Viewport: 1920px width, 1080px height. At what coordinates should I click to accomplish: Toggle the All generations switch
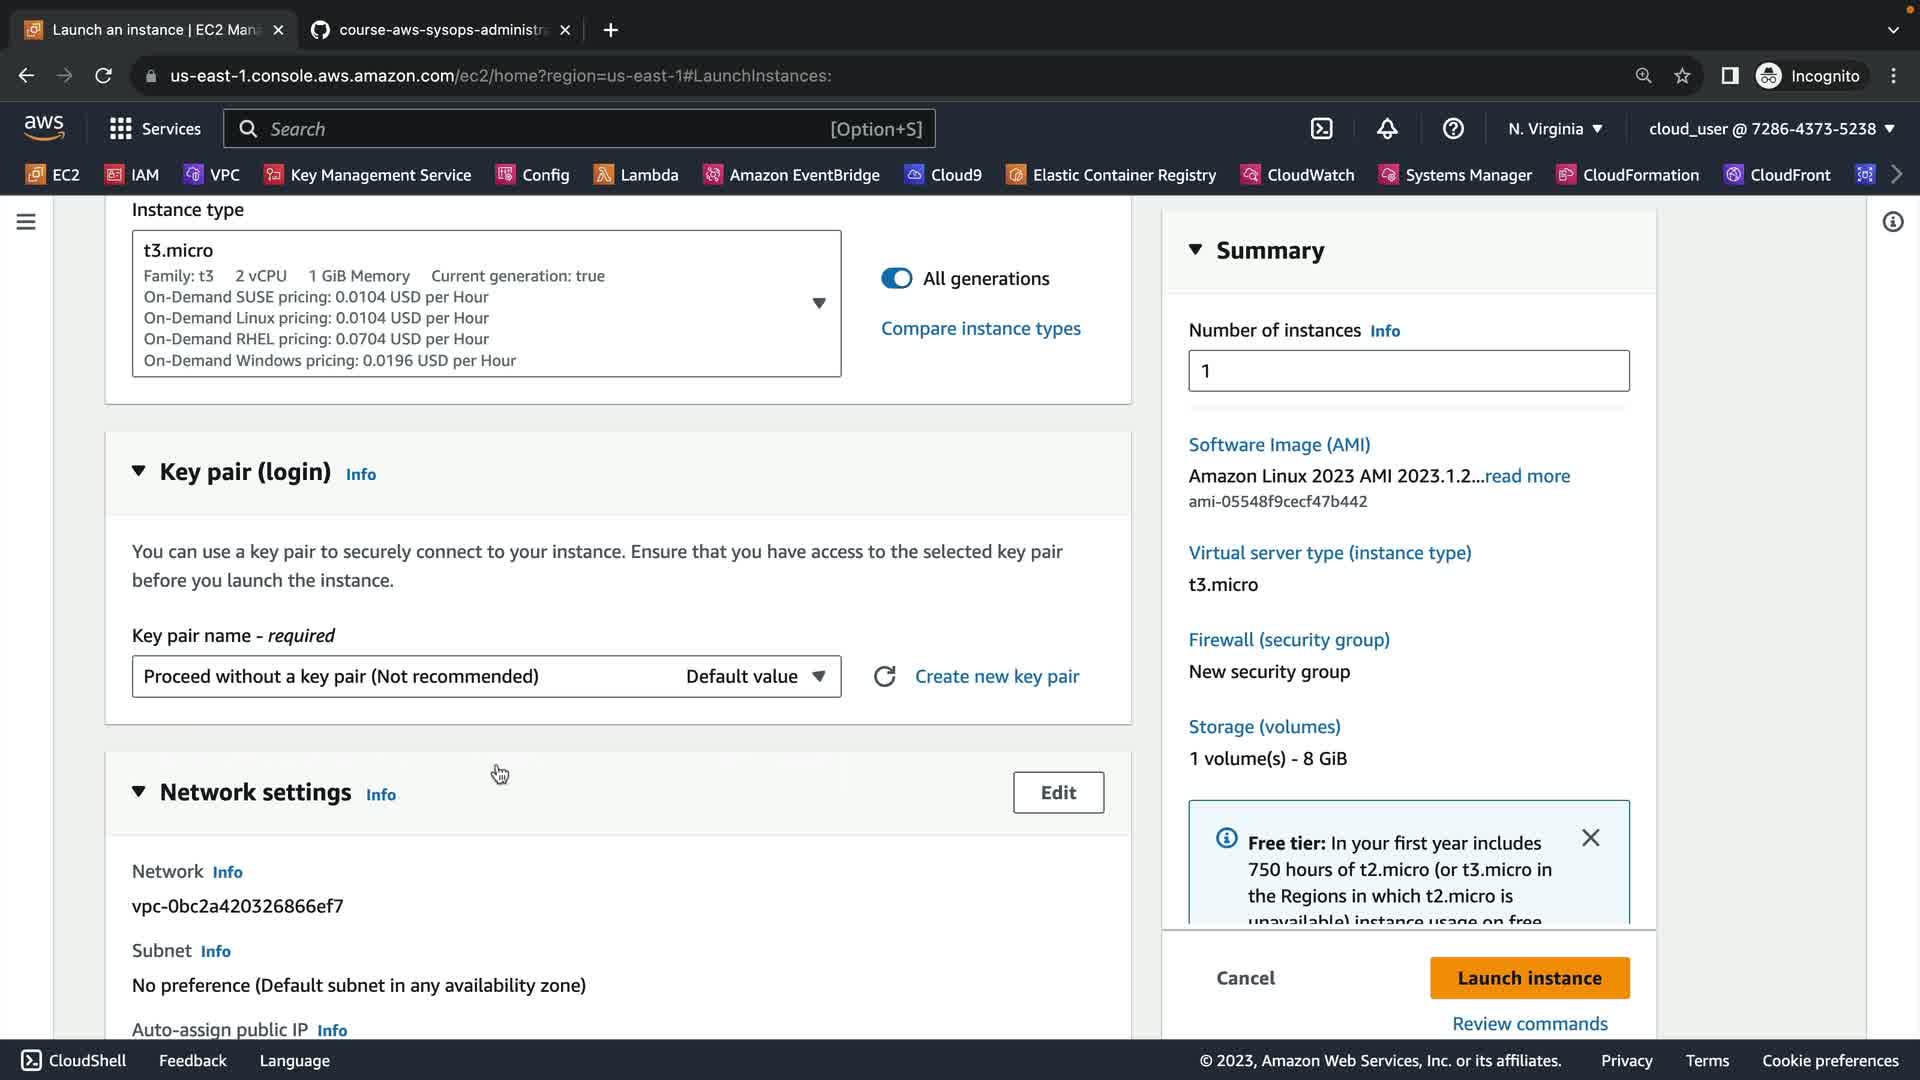[x=896, y=279]
